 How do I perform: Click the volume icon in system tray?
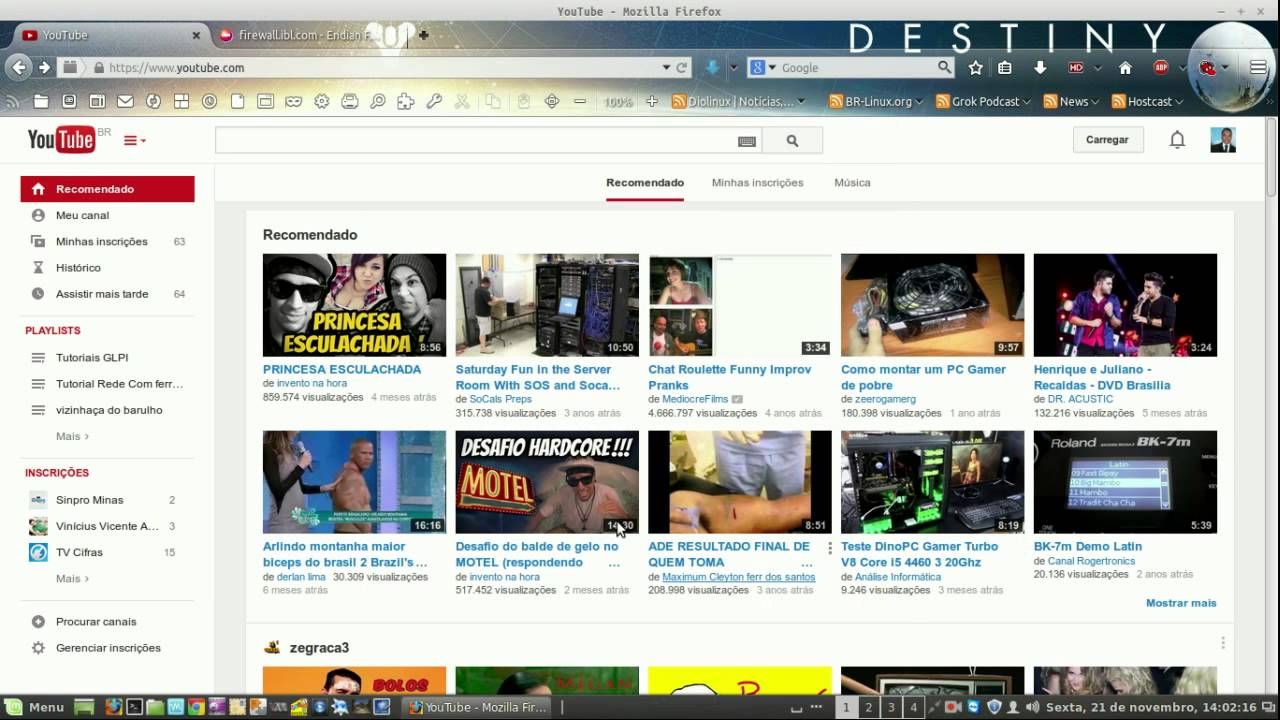(x=1033, y=707)
